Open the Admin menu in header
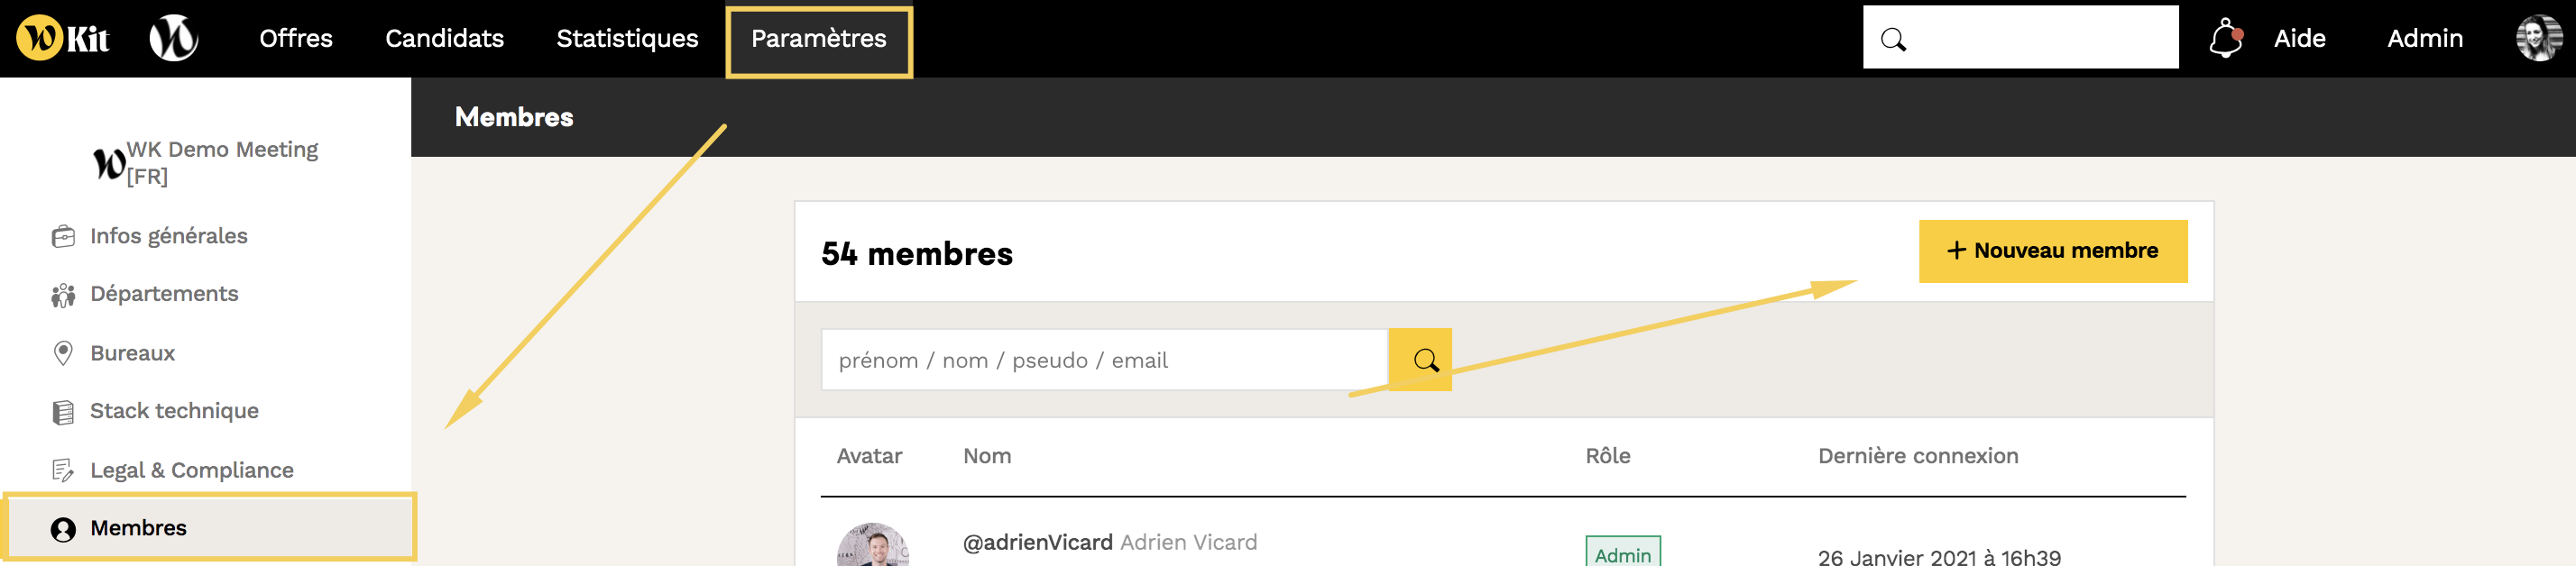 2425,38
